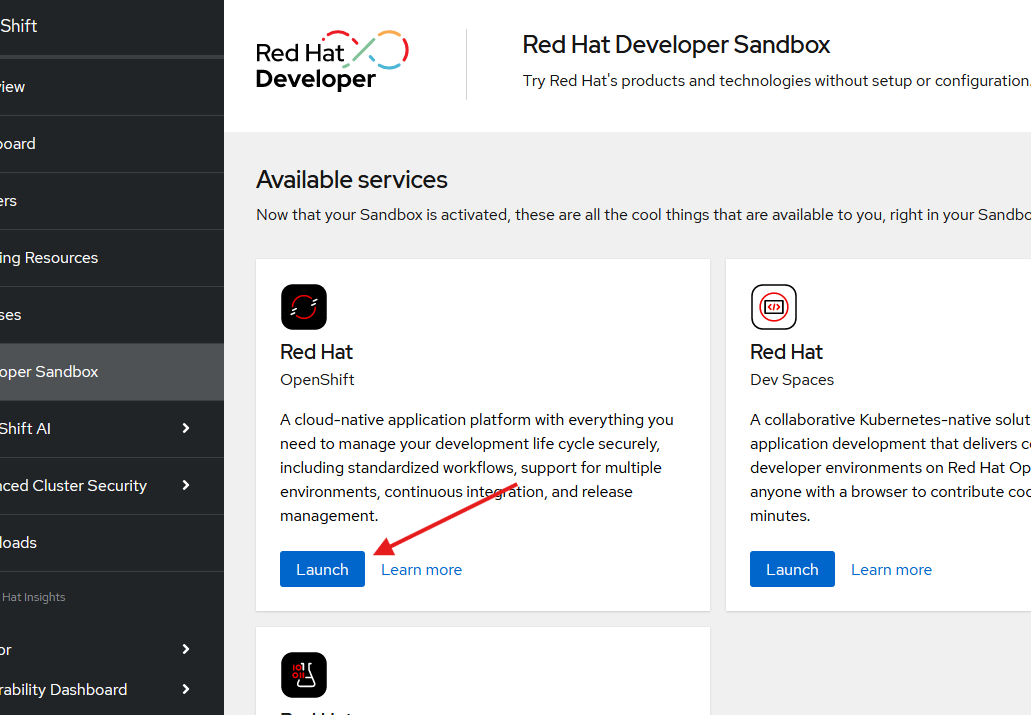Click the Dev Spaces service card icon

coord(774,307)
